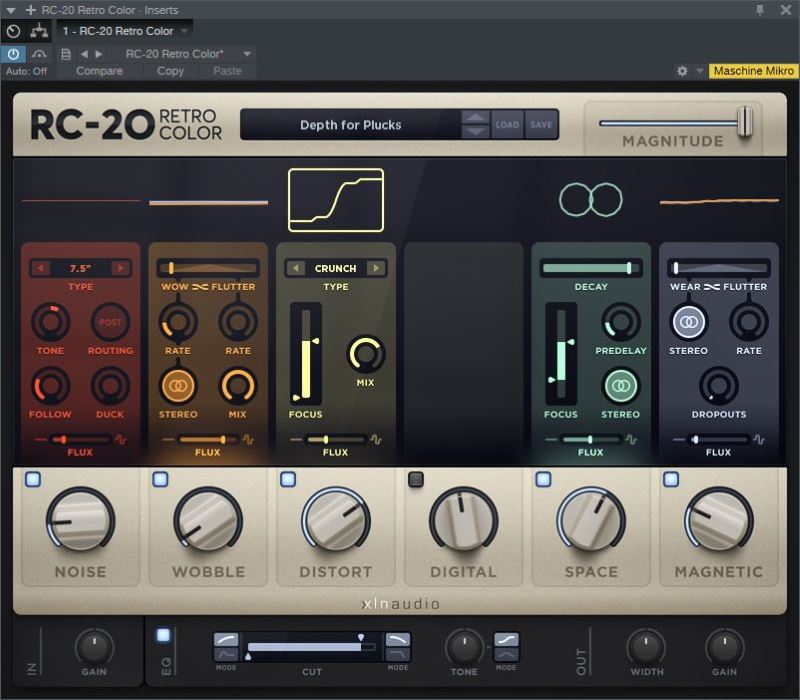The height and width of the screenshot is (700, 800).
Task: Open the sidechain routing icon
Action: point(39,31)
